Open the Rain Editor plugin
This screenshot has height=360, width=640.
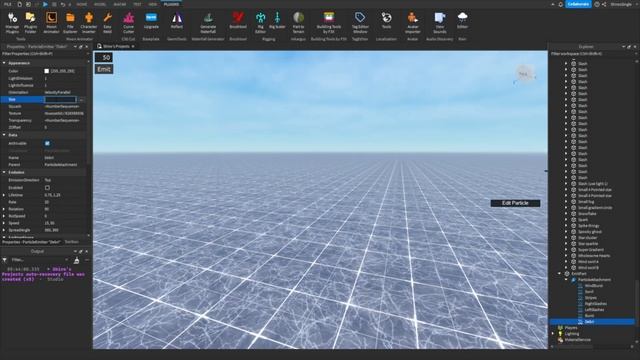tap(462, 20)
